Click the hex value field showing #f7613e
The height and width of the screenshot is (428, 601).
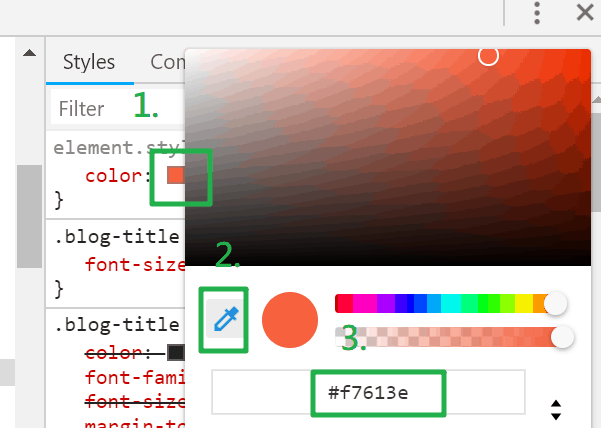(x=367, y=394)
